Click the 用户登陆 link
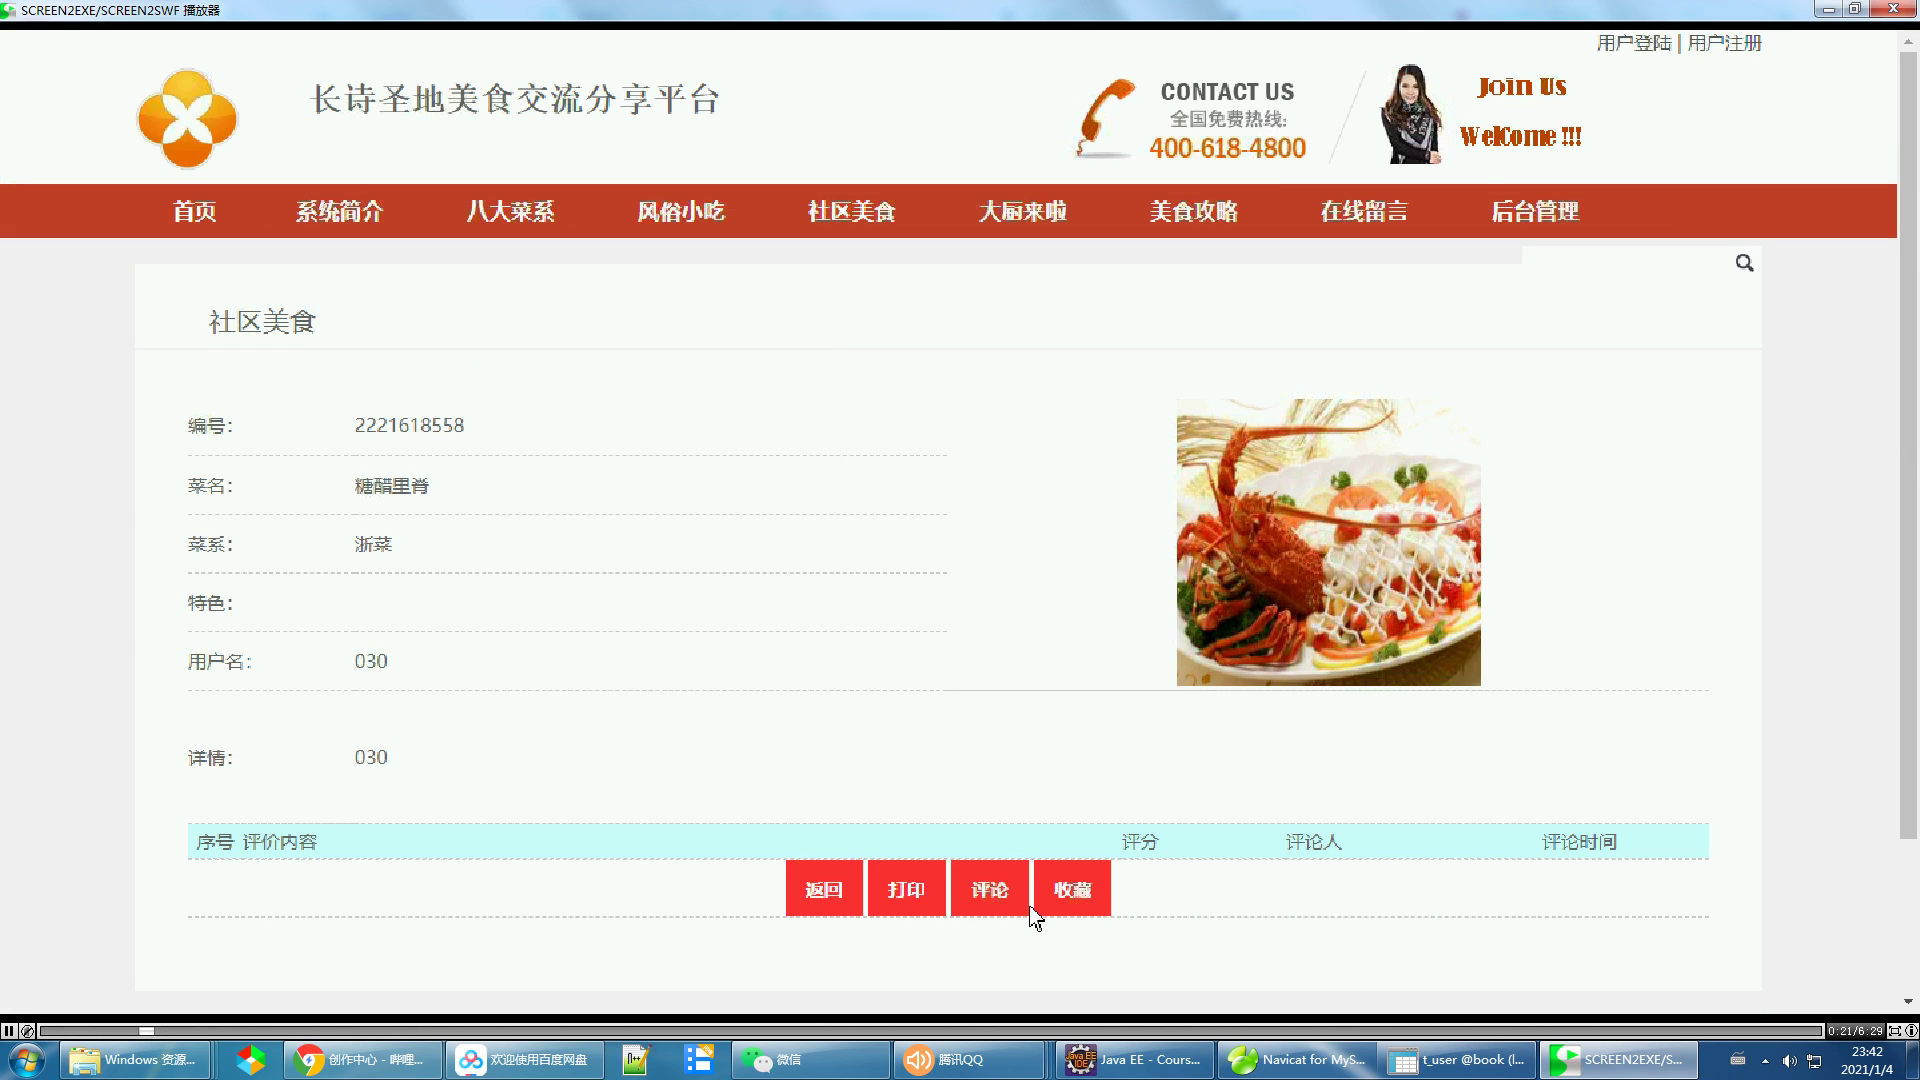Screen dimensions: 1920x1080 pos(1634,43)
